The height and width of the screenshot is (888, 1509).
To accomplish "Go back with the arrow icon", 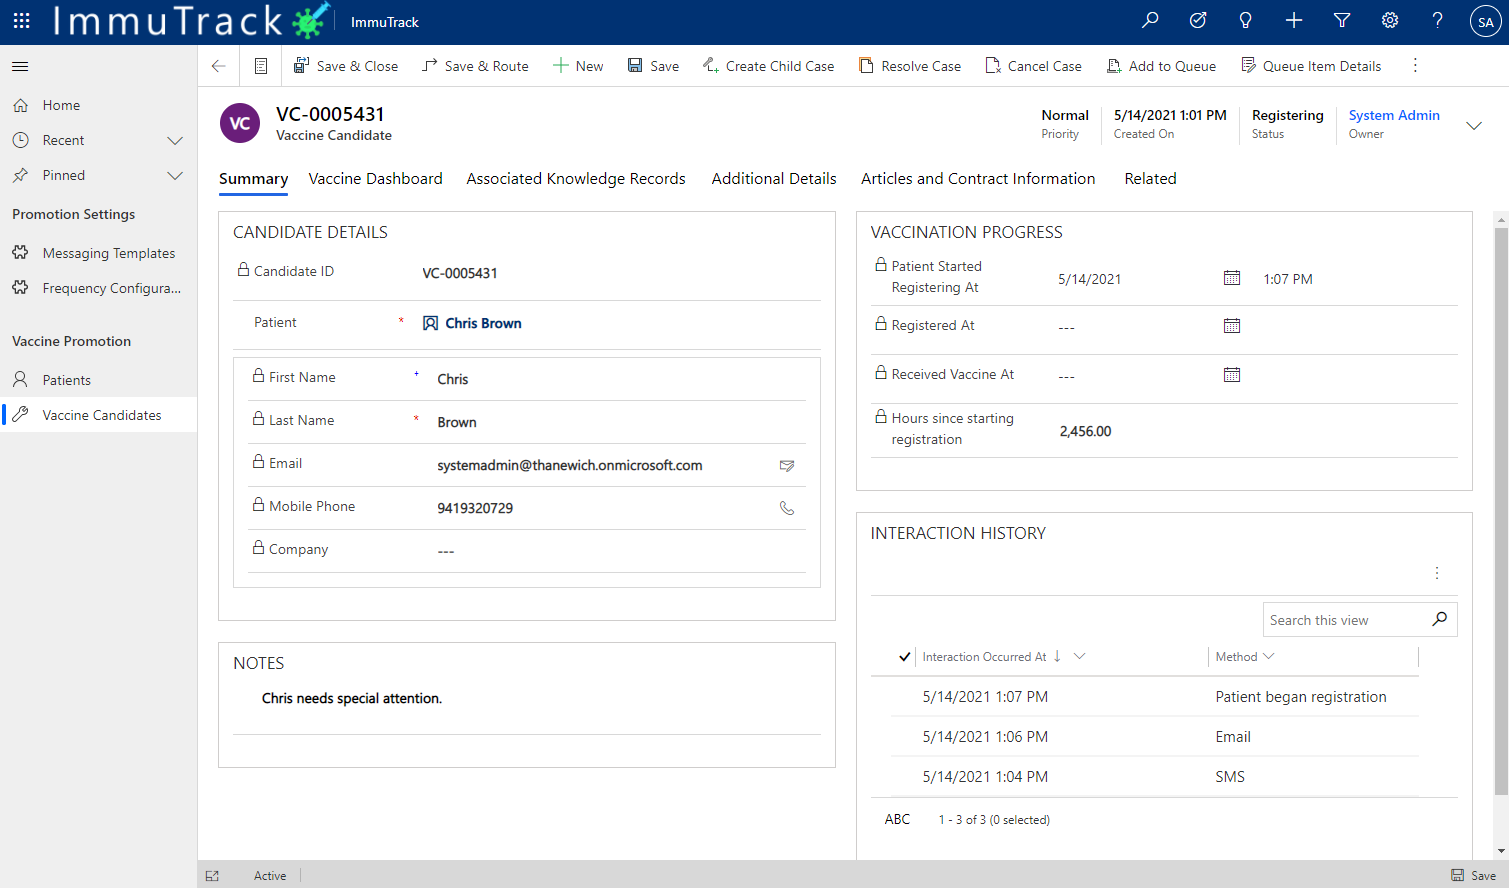I will 219,66.
